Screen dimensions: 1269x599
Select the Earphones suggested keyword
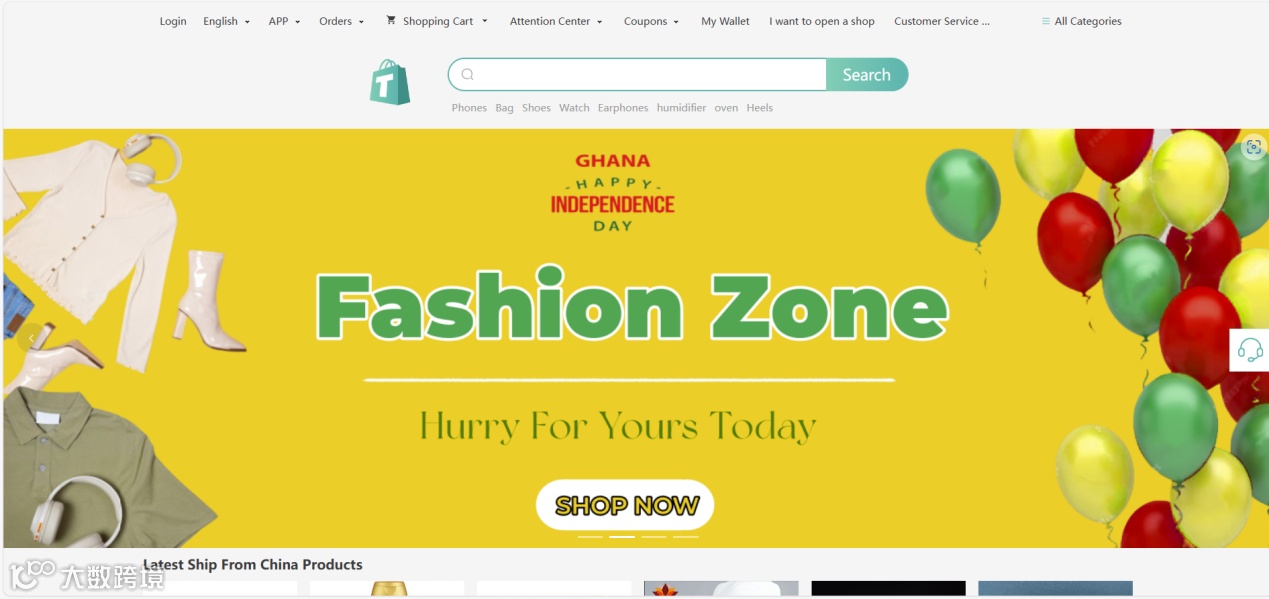(x=623, y=108)
